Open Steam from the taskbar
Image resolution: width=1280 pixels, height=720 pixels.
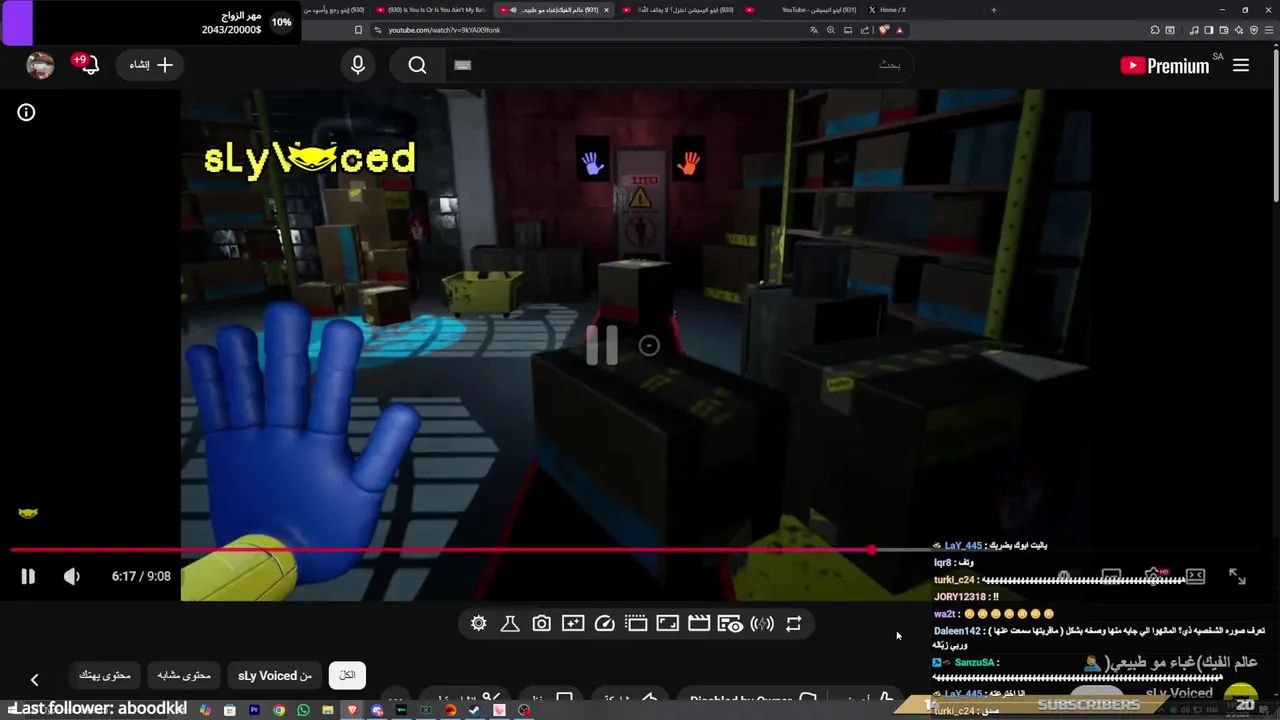475,710
